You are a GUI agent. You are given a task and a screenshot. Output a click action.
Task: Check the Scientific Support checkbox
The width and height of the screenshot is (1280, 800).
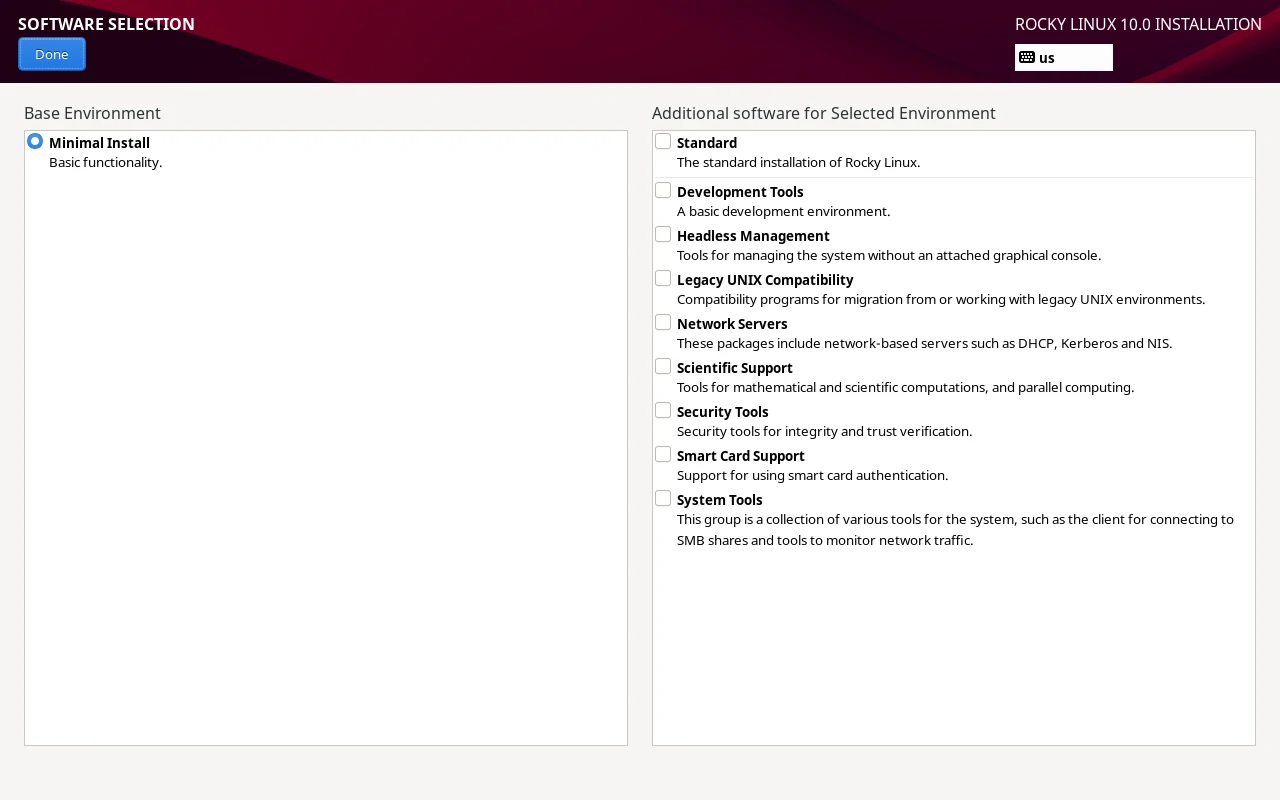click(x=663, y=366)
